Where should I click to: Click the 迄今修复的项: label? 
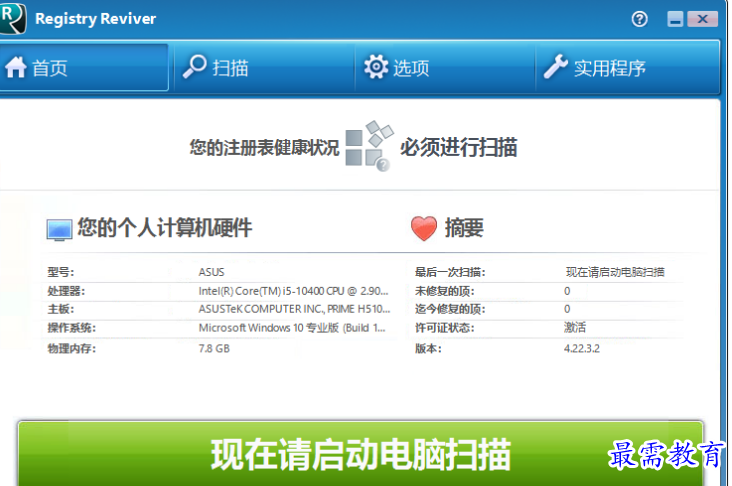[x=450, y=309]
